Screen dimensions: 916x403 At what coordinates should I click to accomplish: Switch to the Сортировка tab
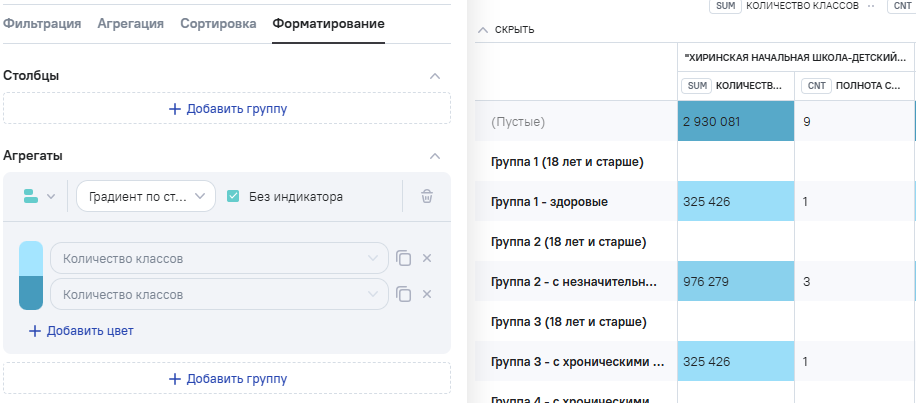[x=218, y=23]
